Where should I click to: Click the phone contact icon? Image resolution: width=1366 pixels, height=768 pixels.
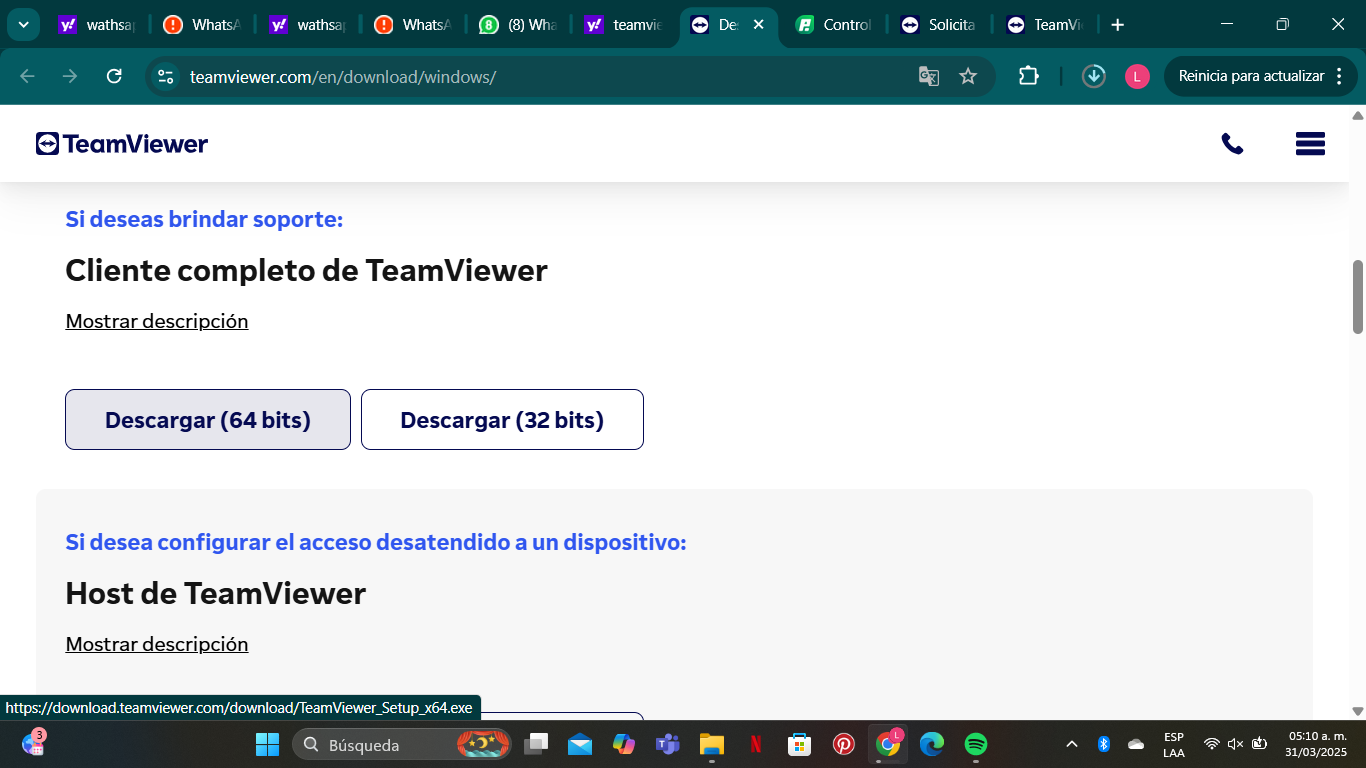coord(1232,144)
